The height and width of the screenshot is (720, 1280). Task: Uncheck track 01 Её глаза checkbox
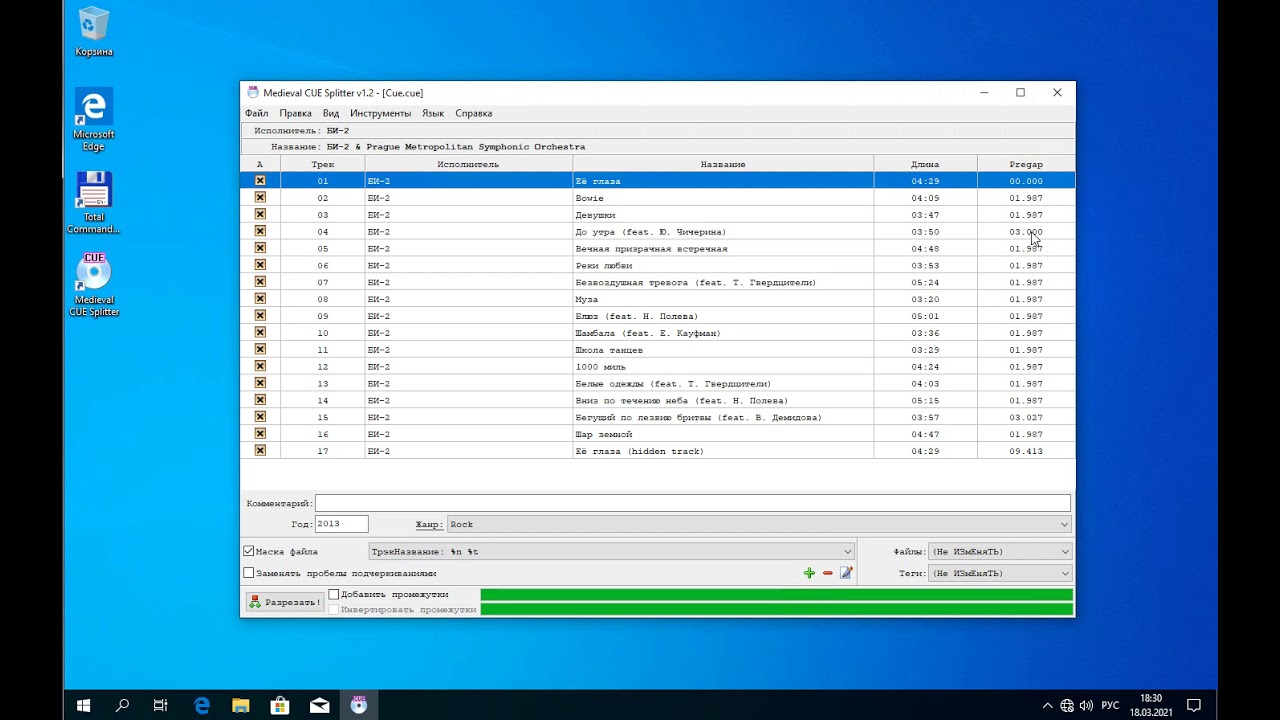(x=260, y=181)
